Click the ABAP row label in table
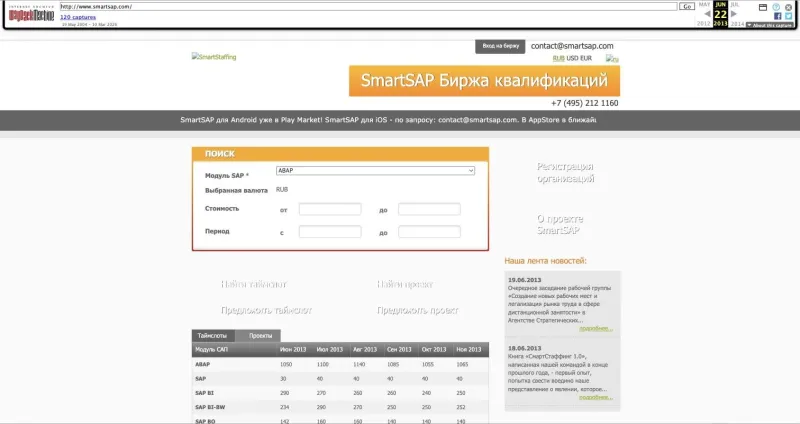Viewport: 800px width, 424px height. coord(203,365)
